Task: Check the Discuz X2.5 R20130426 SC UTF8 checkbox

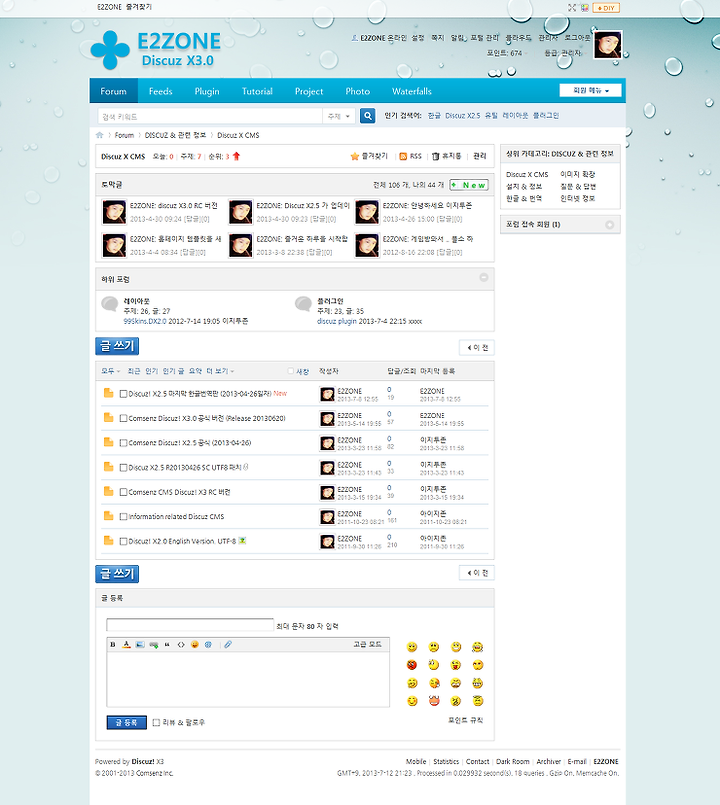Action: [x=123, y=468]
